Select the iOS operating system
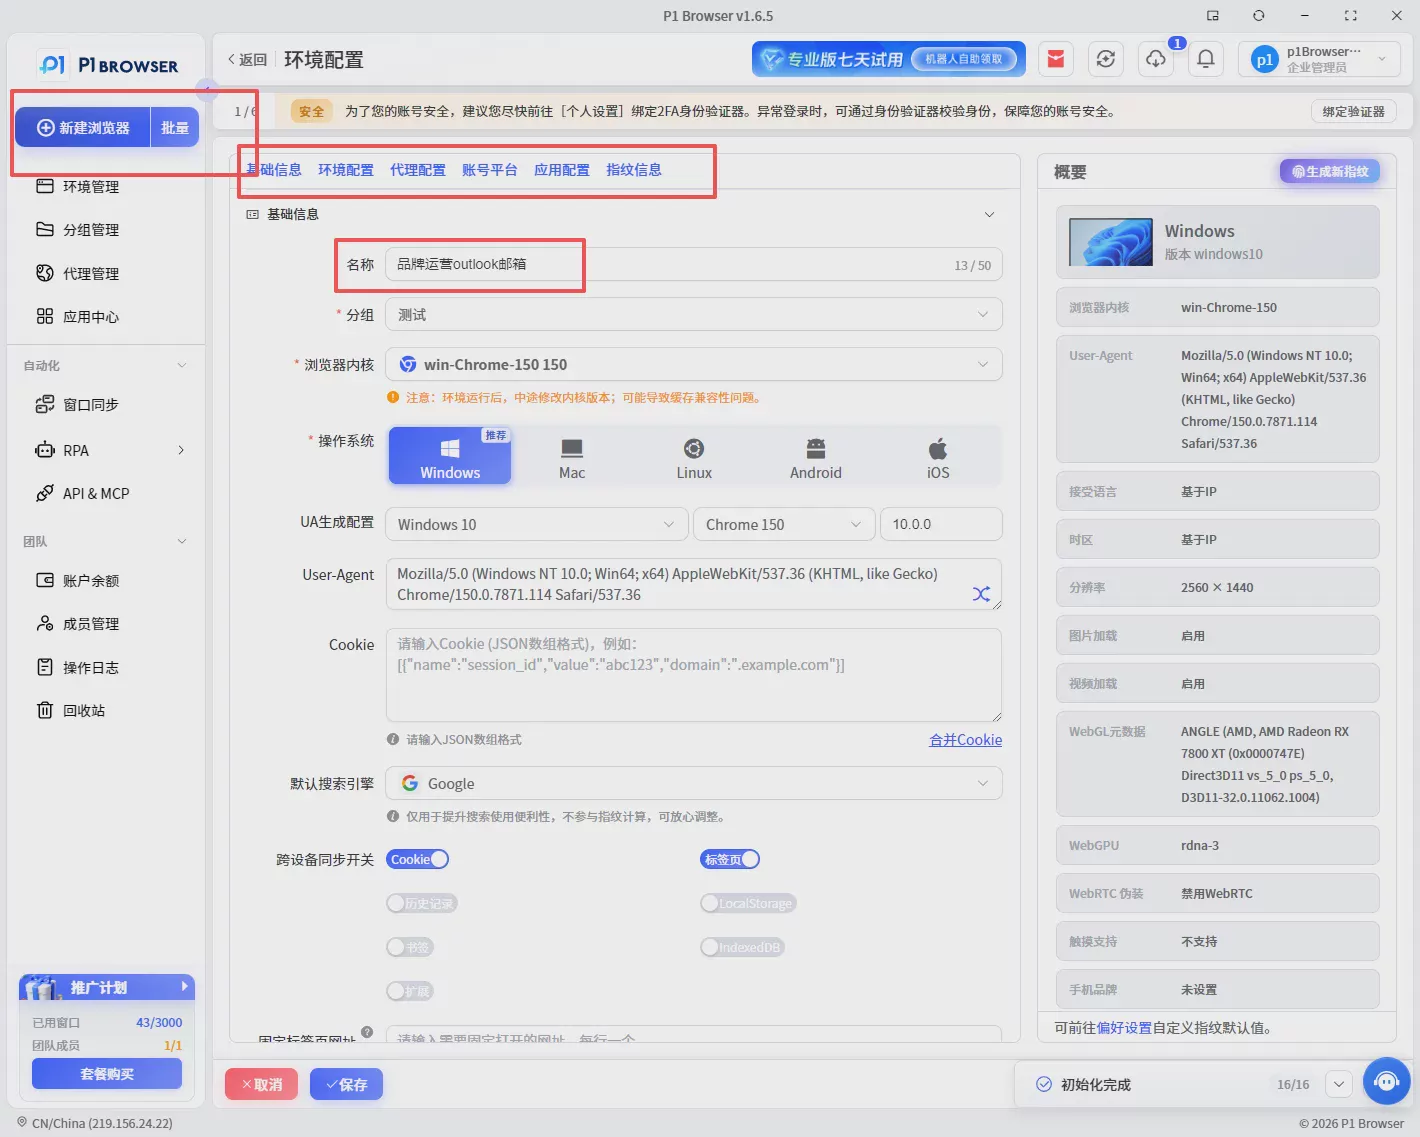 (938, 456)
